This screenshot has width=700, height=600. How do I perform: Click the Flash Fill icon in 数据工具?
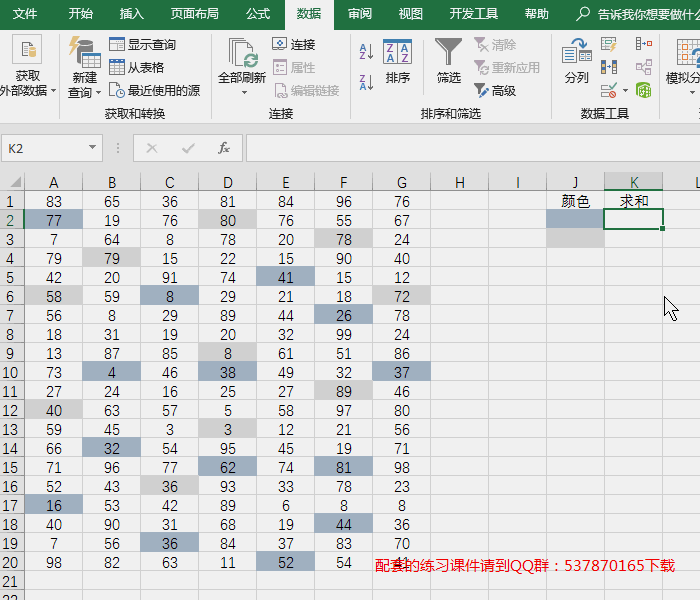608,44
